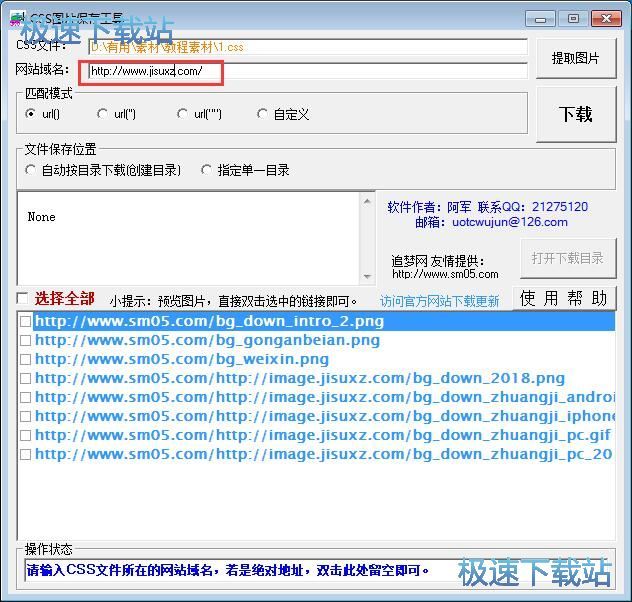
Task: Check the box for bg_down_zhuangji_pc.gif
Action: pyautogui.click(x=25, y=435)
